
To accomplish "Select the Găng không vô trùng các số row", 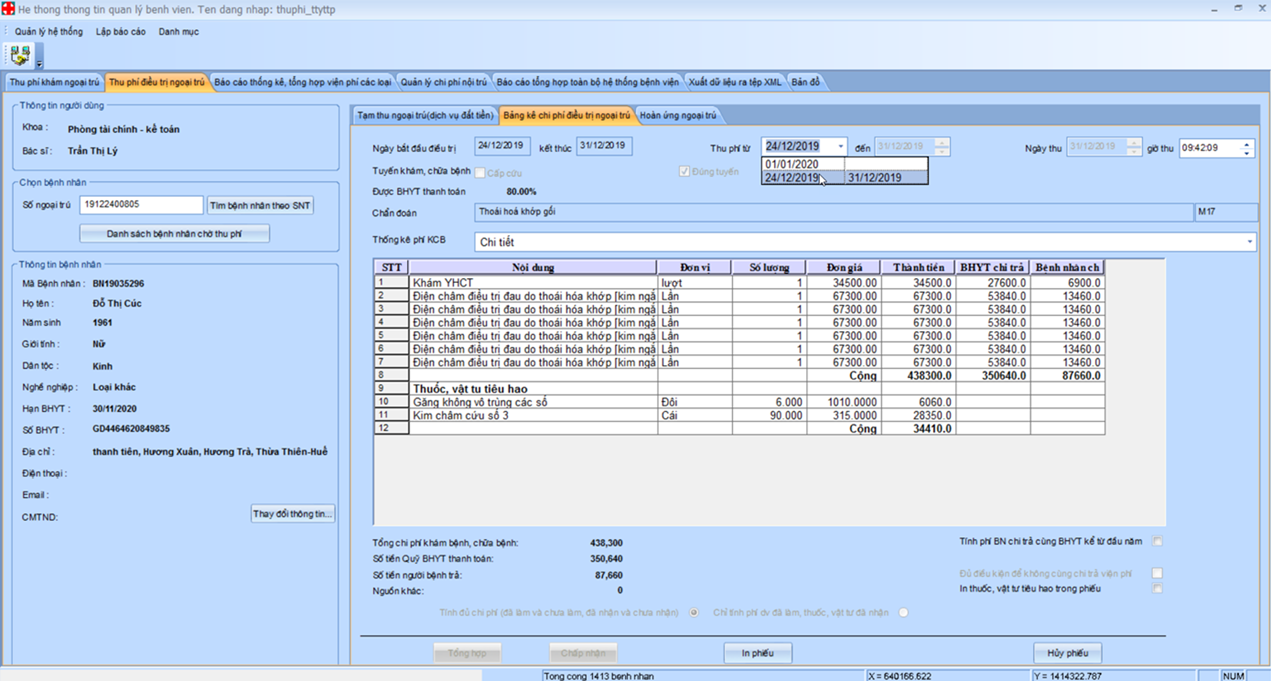I will (x=740, y=402).
